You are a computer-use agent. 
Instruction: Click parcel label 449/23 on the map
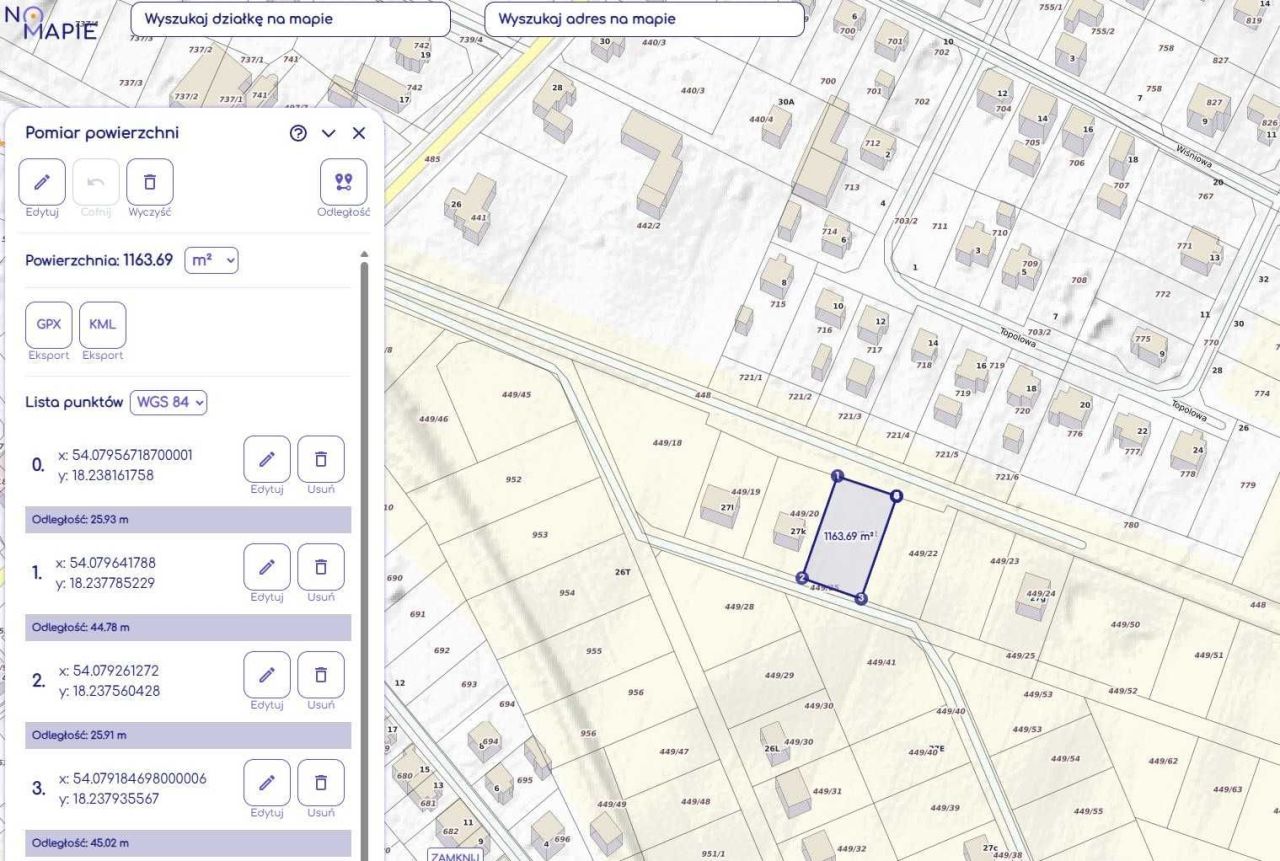point(1005,561)
